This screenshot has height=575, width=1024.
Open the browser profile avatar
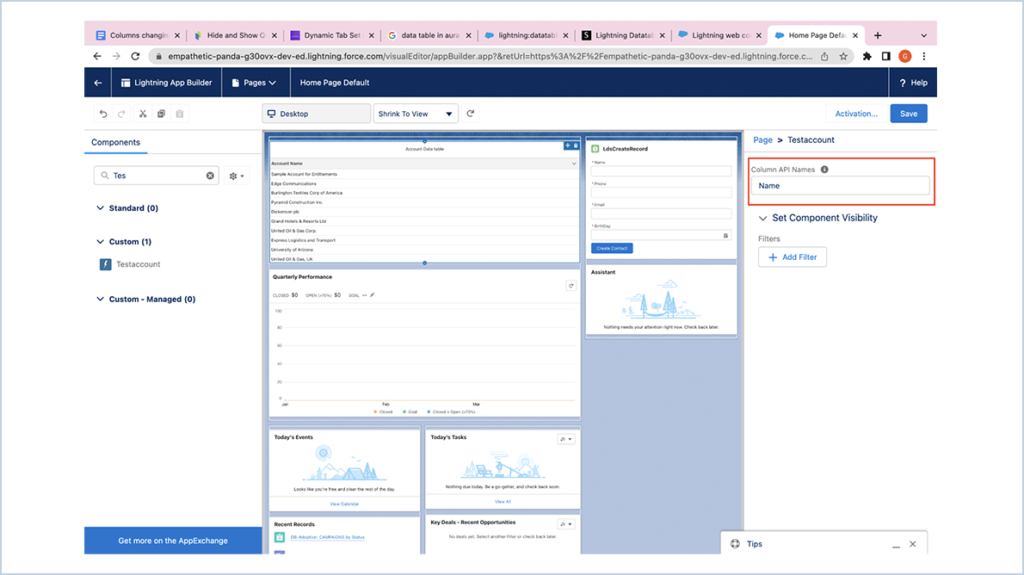click(x=904, y=56)
